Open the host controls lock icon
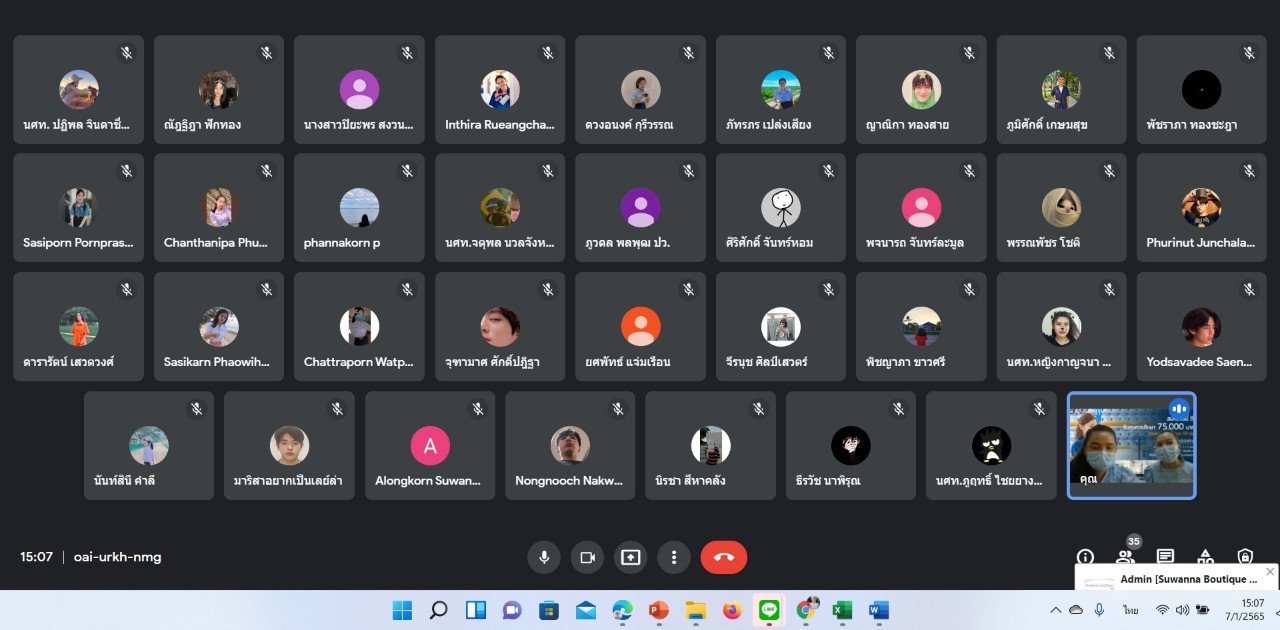1280x630 pixels. coord(1245,557)
